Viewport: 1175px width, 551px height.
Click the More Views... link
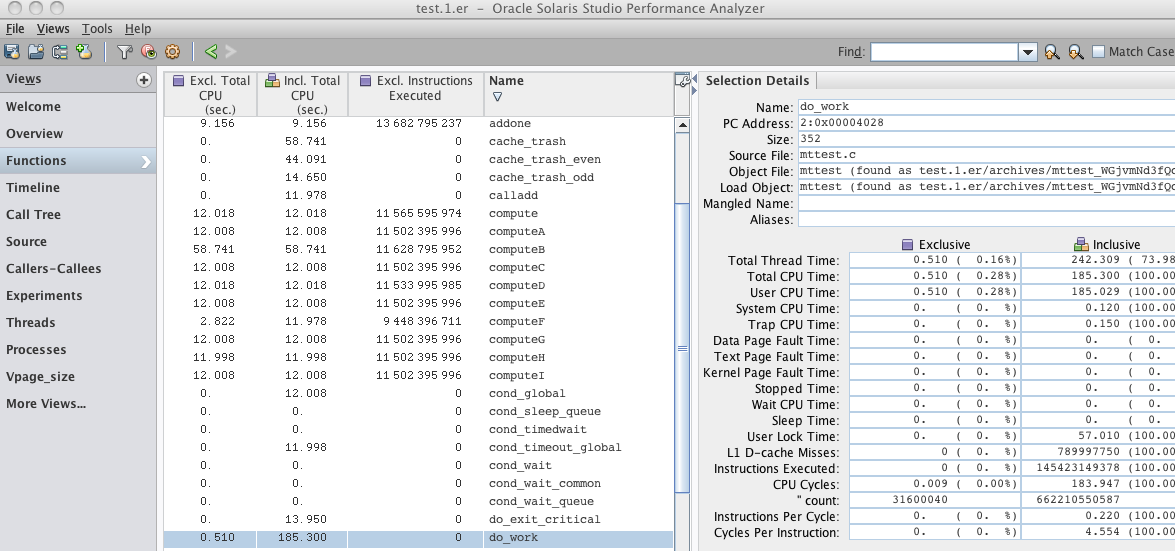[x=46, y=403]
